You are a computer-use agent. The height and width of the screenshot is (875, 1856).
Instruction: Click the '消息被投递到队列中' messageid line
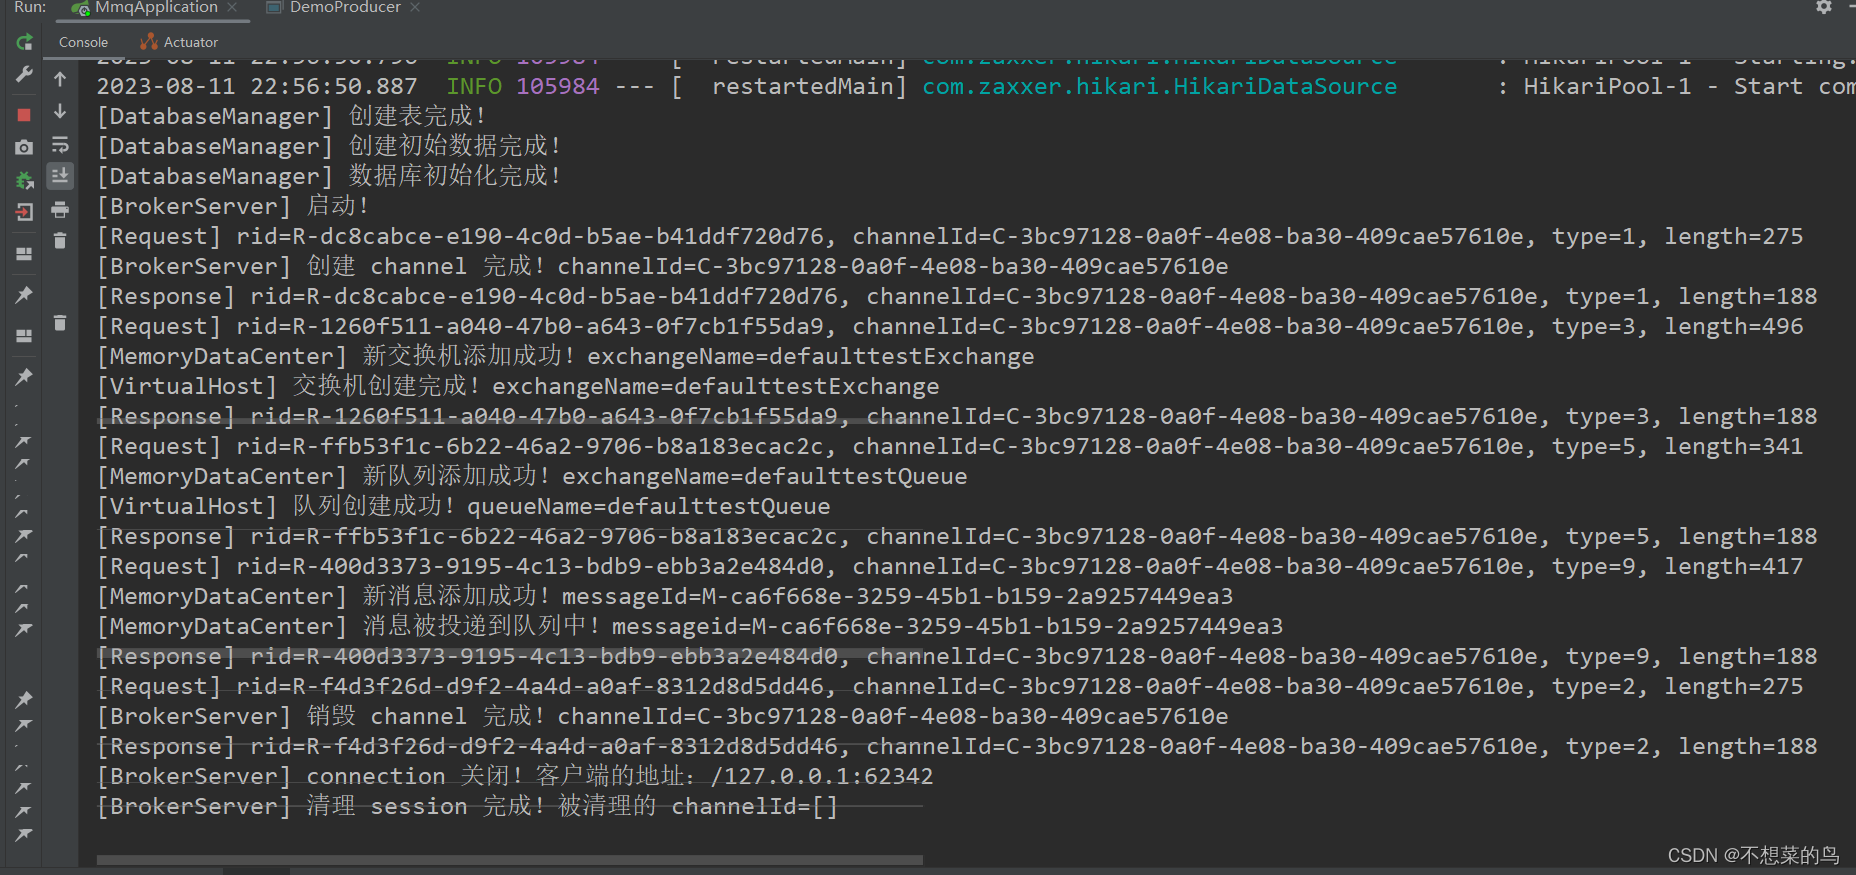[x=690, y=626]
